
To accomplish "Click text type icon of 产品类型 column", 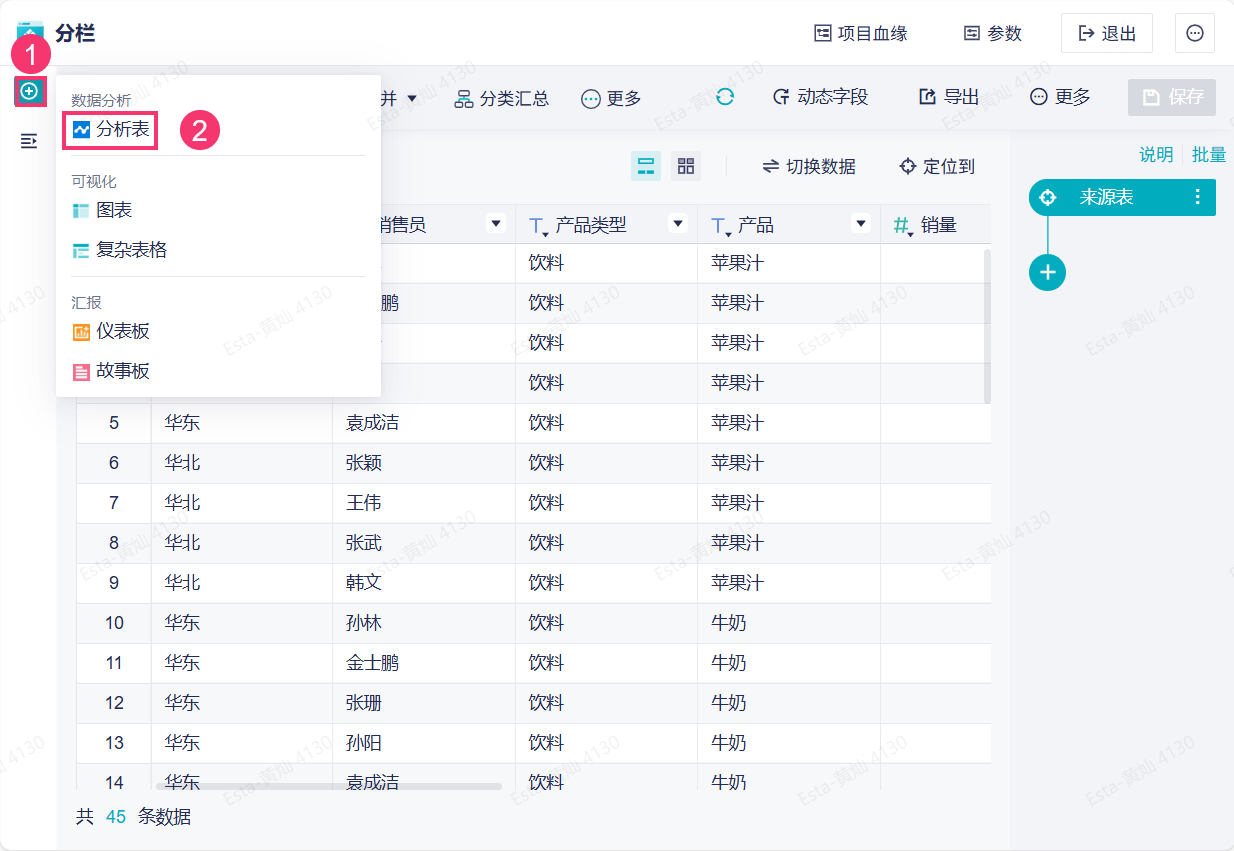I will 538,226.
